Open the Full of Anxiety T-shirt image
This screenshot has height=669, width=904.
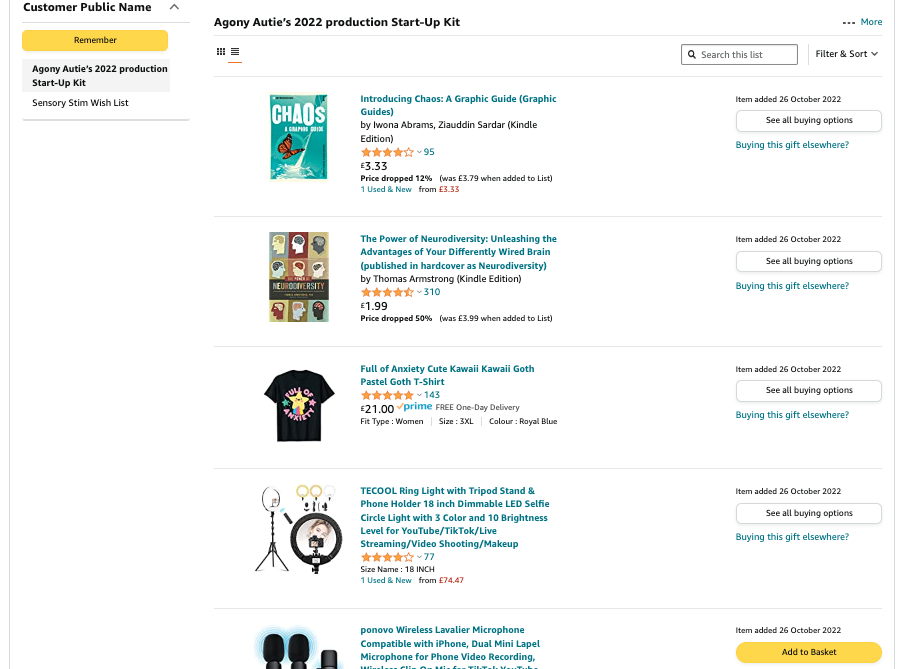coord(299,406)
